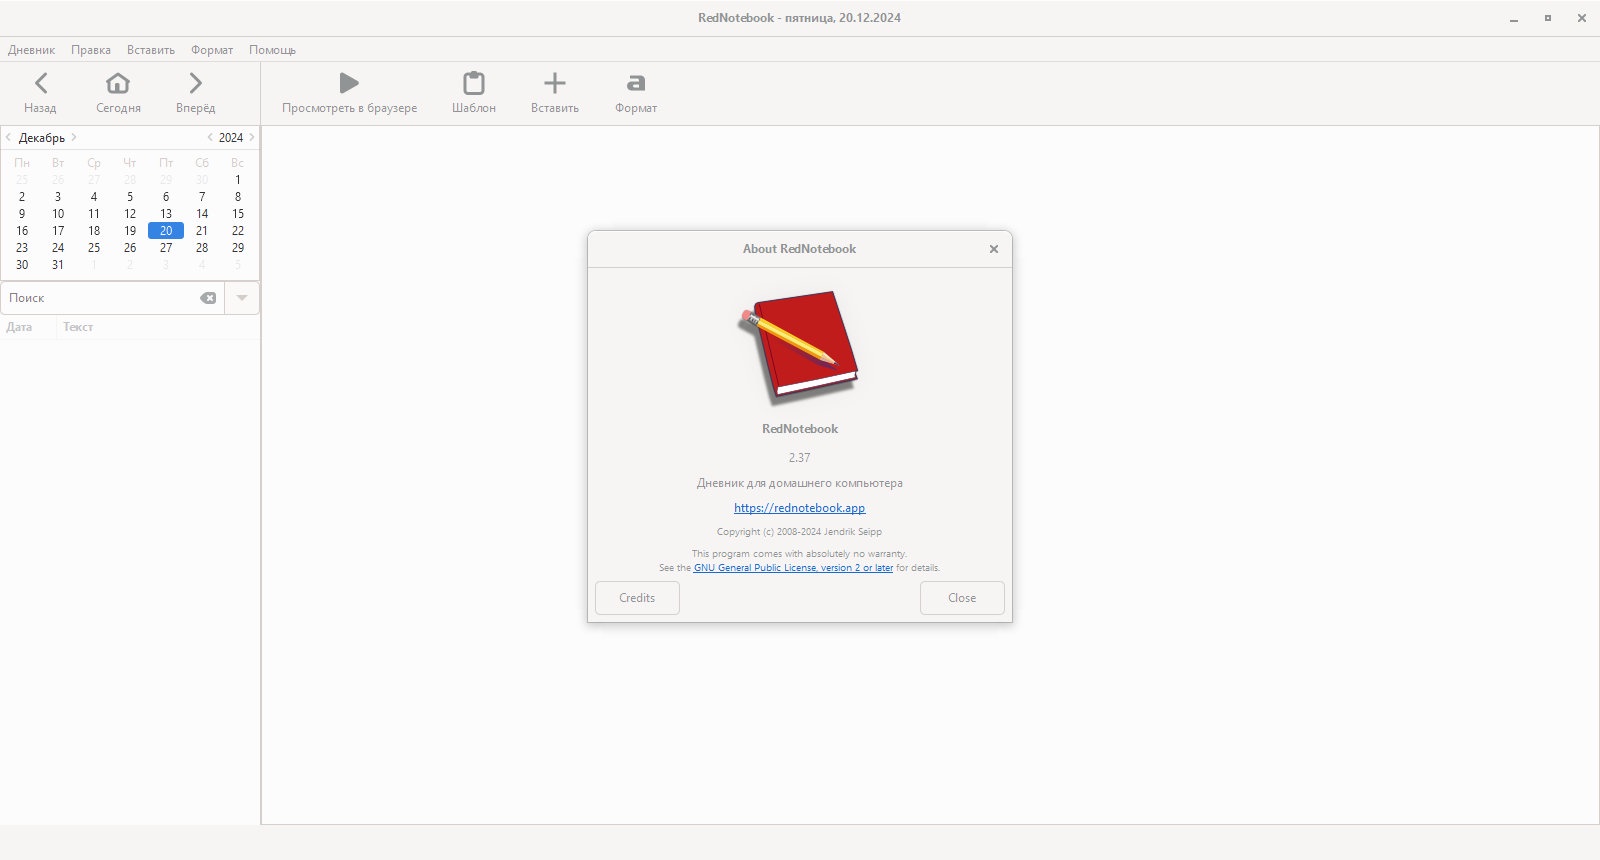1600x860 pixels.
Task: Go to next year after 2024
Action: (x=252, y=137)
